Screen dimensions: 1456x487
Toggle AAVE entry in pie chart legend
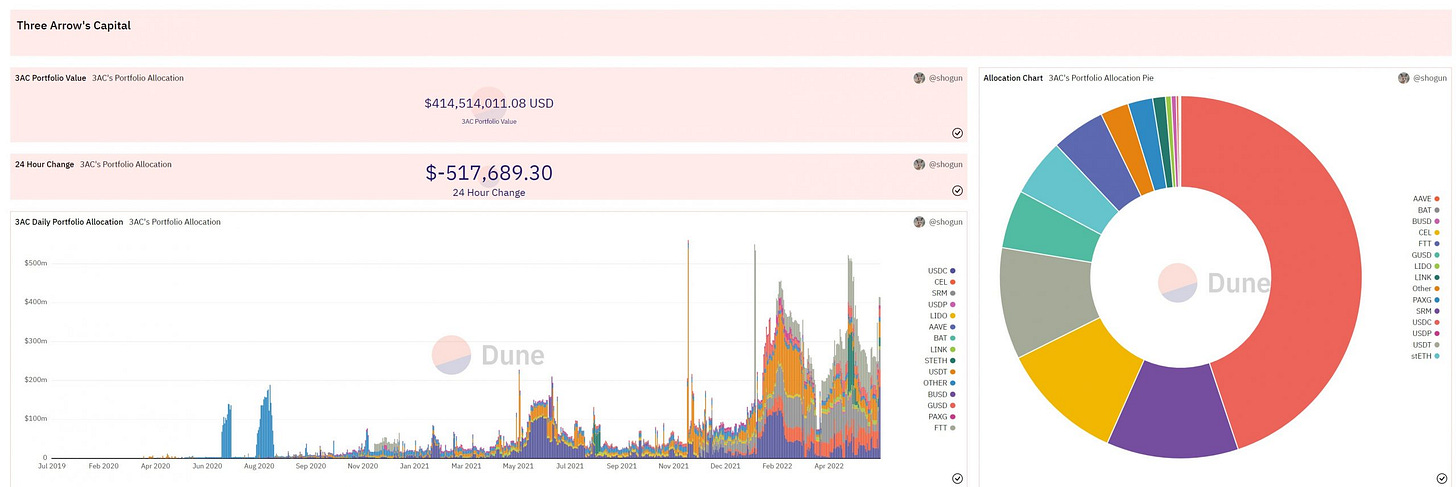click(x=1427, y=199)
